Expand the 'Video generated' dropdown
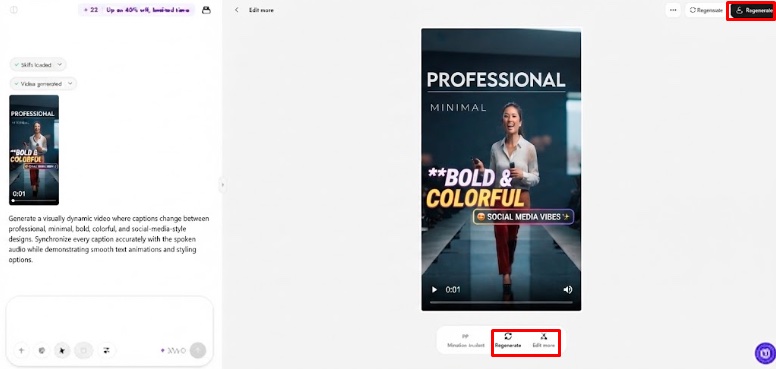 (44, 84)
